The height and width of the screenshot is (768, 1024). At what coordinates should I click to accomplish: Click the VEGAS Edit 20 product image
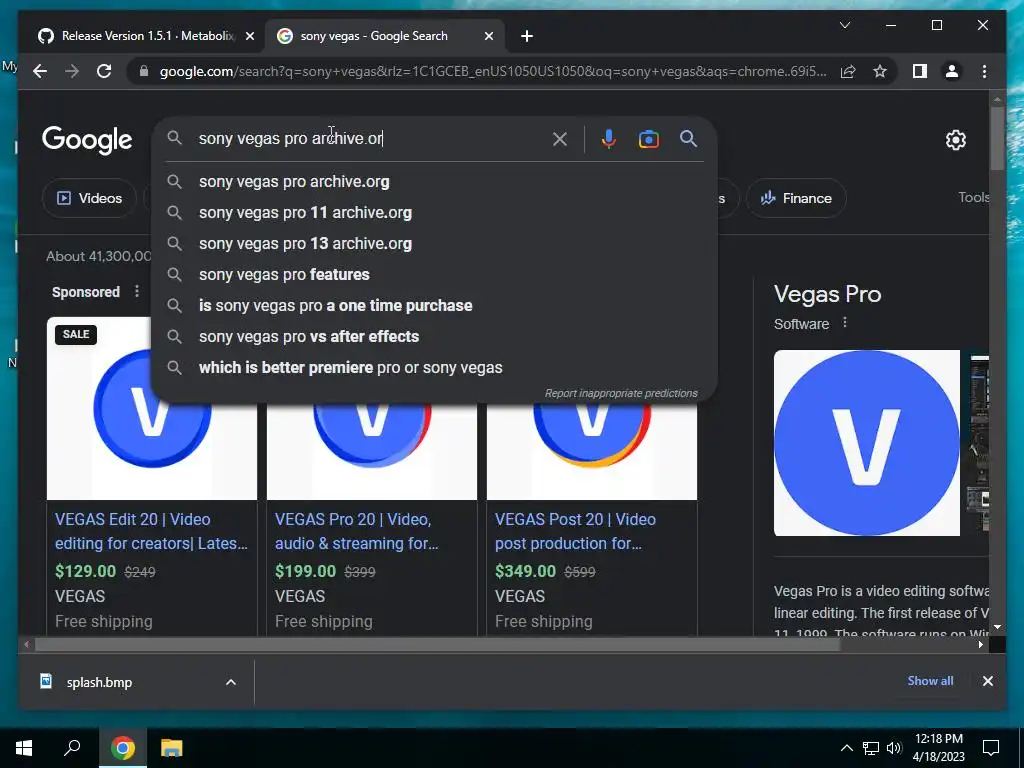click(x=152, y=451)
